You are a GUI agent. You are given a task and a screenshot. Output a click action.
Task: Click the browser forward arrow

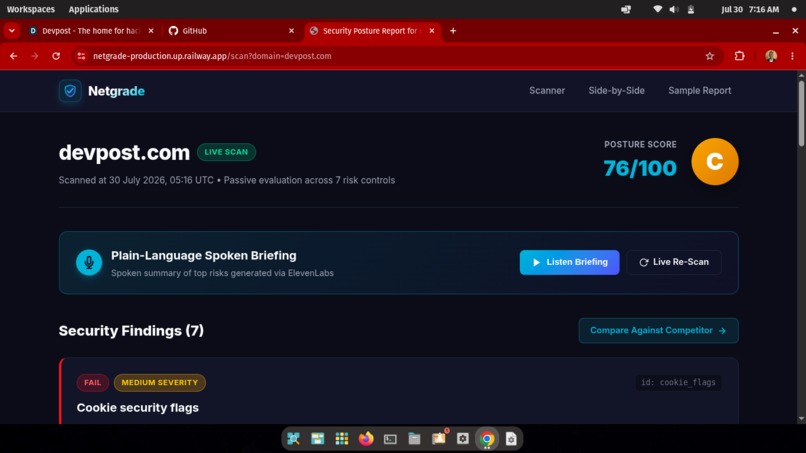coord(34,56)
